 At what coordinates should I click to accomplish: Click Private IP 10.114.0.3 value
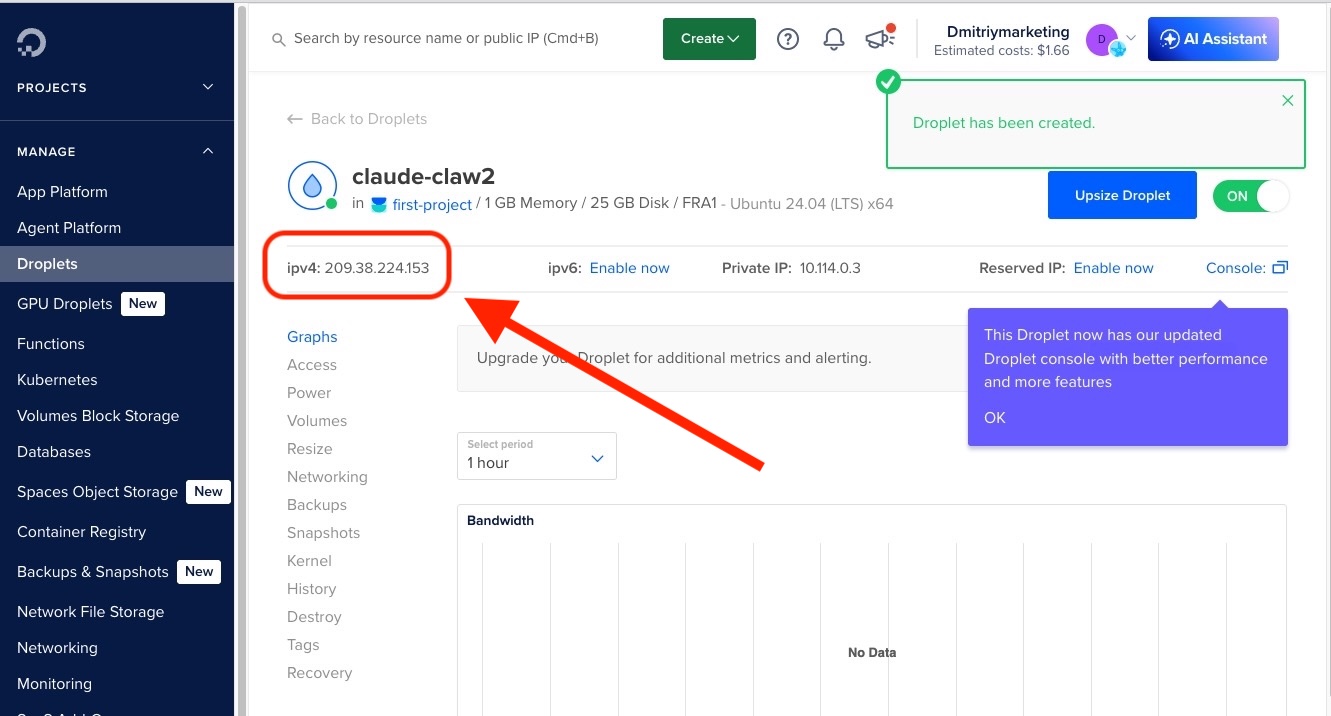click(830, 268)
